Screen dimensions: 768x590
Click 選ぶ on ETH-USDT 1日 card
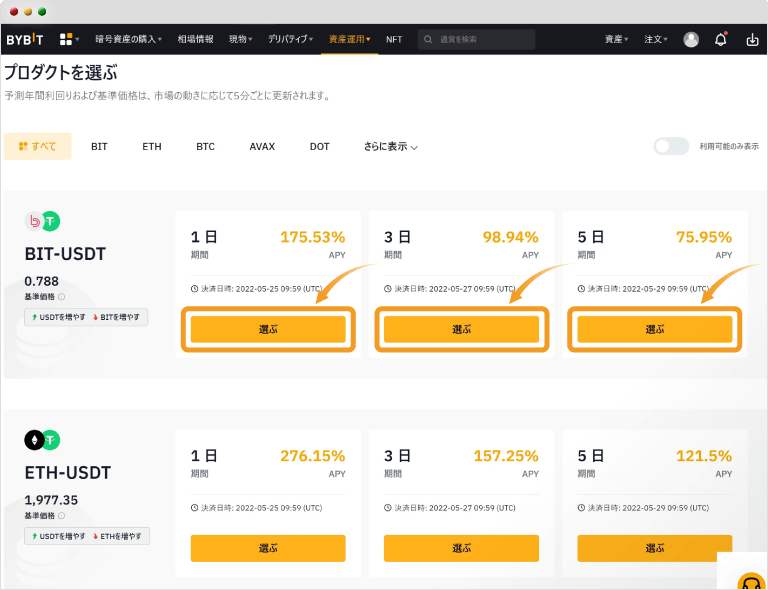pos(268,548)
